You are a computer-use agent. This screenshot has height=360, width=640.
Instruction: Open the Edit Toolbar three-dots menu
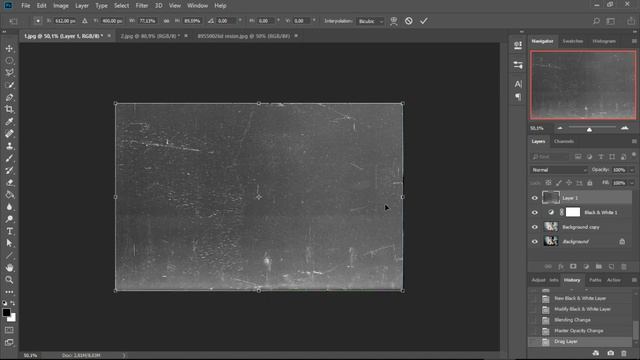coord(9,292)
